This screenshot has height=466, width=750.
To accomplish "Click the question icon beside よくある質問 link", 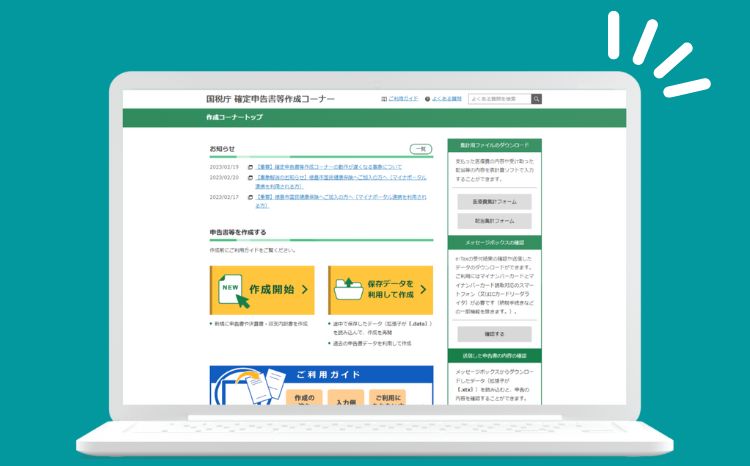I will [427, 99].
